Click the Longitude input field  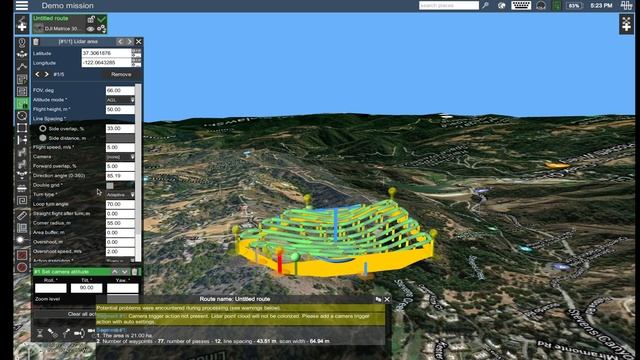[106, 63]
